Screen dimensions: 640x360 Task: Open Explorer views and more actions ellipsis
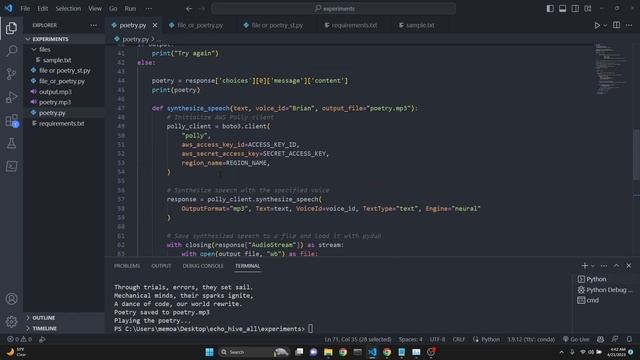tap(93, 25)
